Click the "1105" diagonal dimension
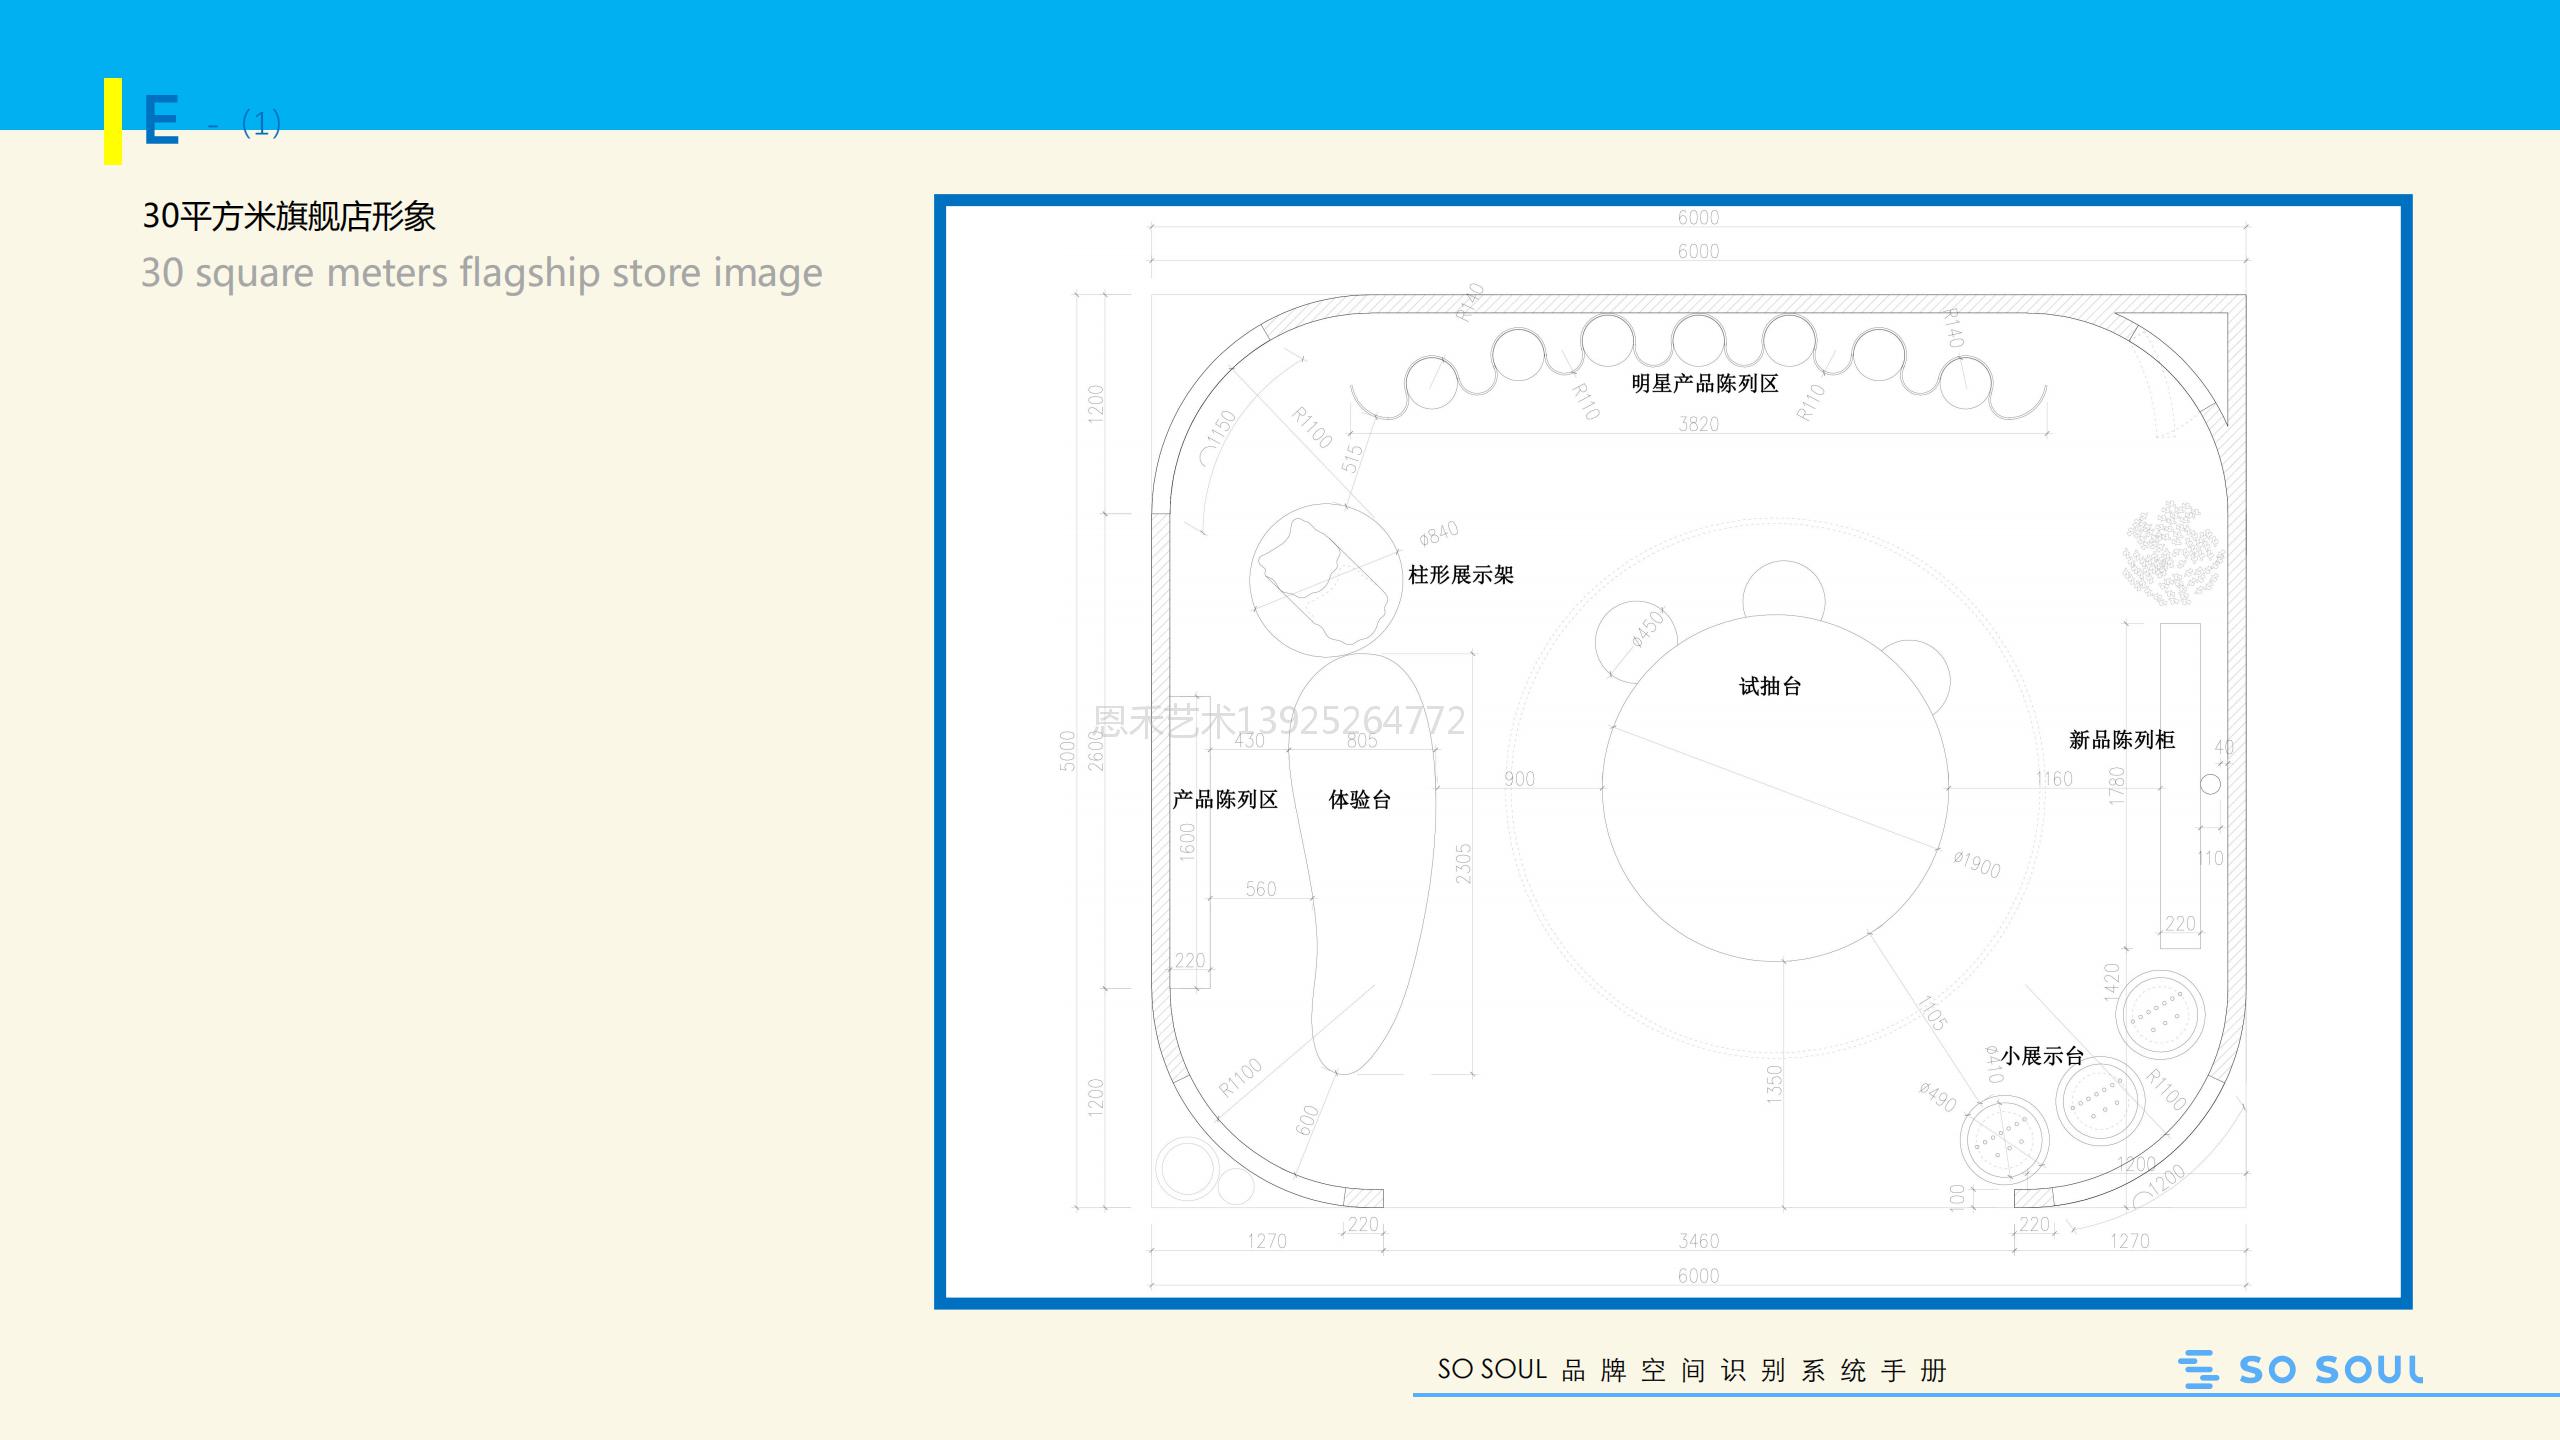The width and height of the screenshot is (2560, 1440). pos(1933,1014)
